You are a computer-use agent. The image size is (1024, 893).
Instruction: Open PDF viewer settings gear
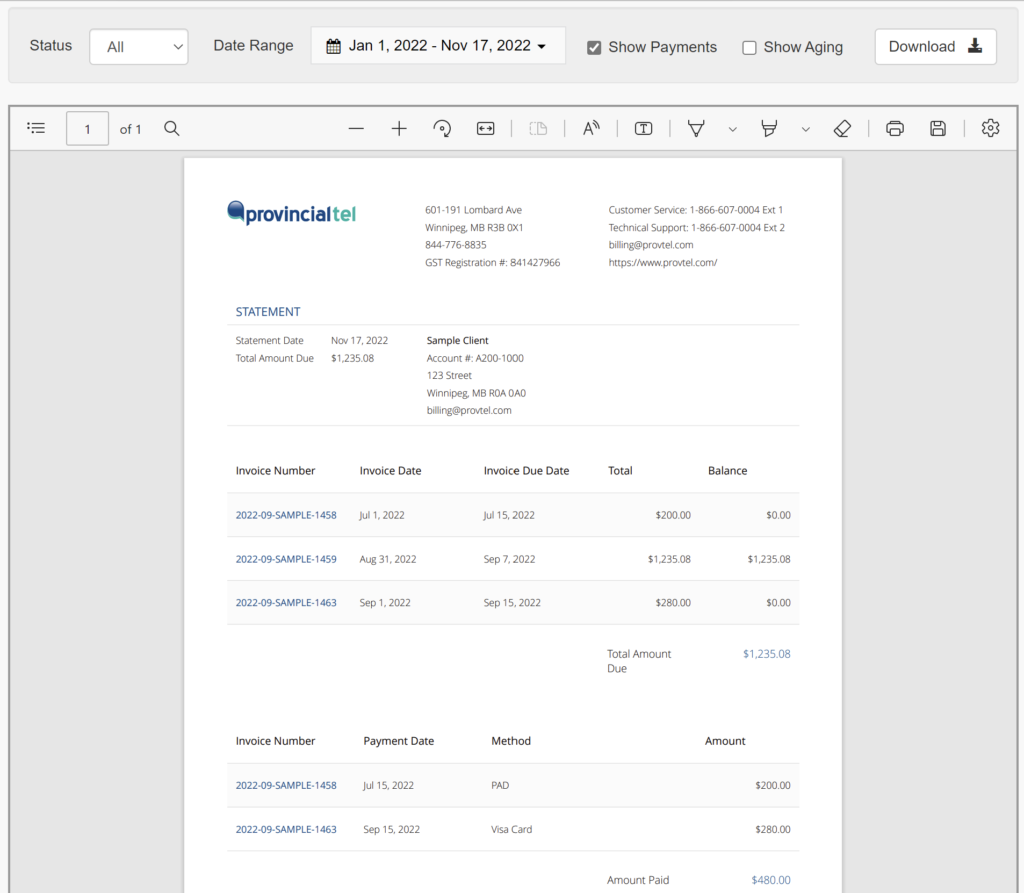tap(991, 128)
